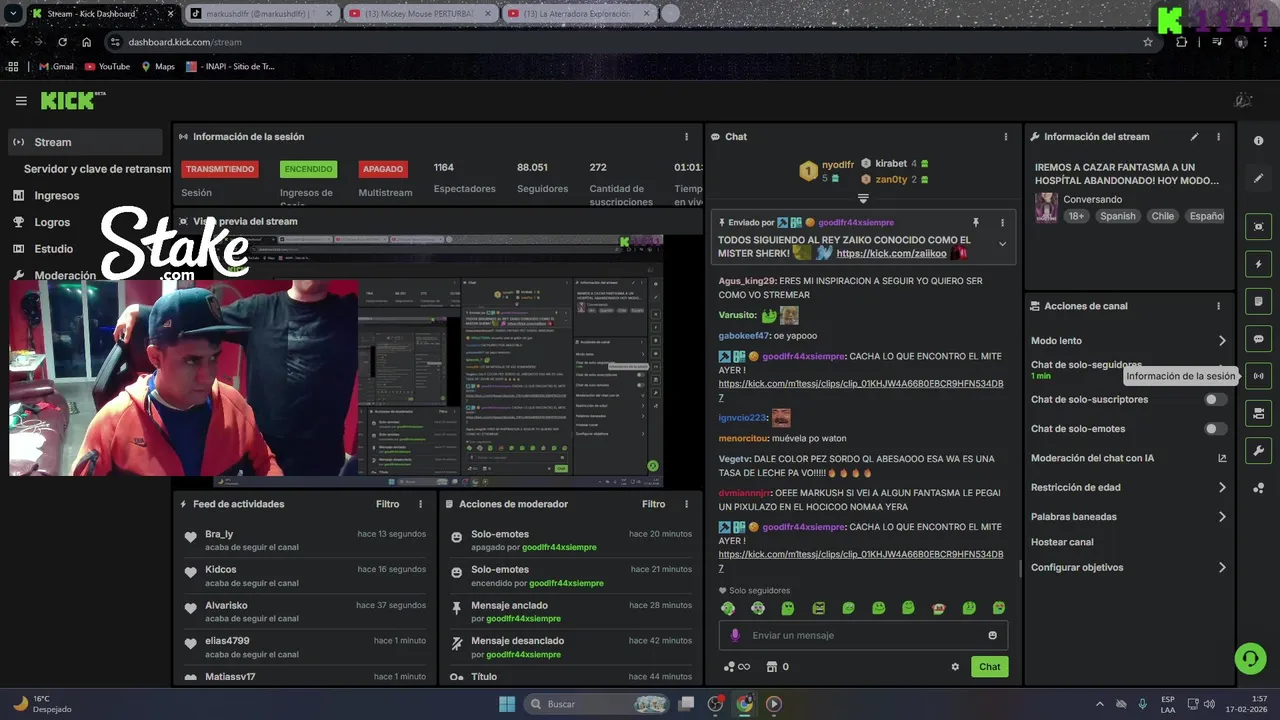Select Stream in left sidebar

tap(85, 142)
